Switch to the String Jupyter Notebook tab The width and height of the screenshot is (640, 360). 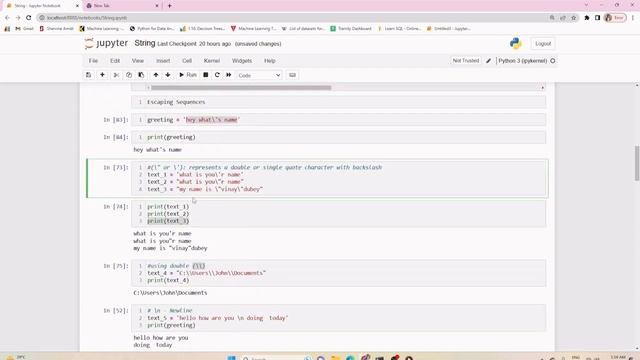tap(41, 6)
